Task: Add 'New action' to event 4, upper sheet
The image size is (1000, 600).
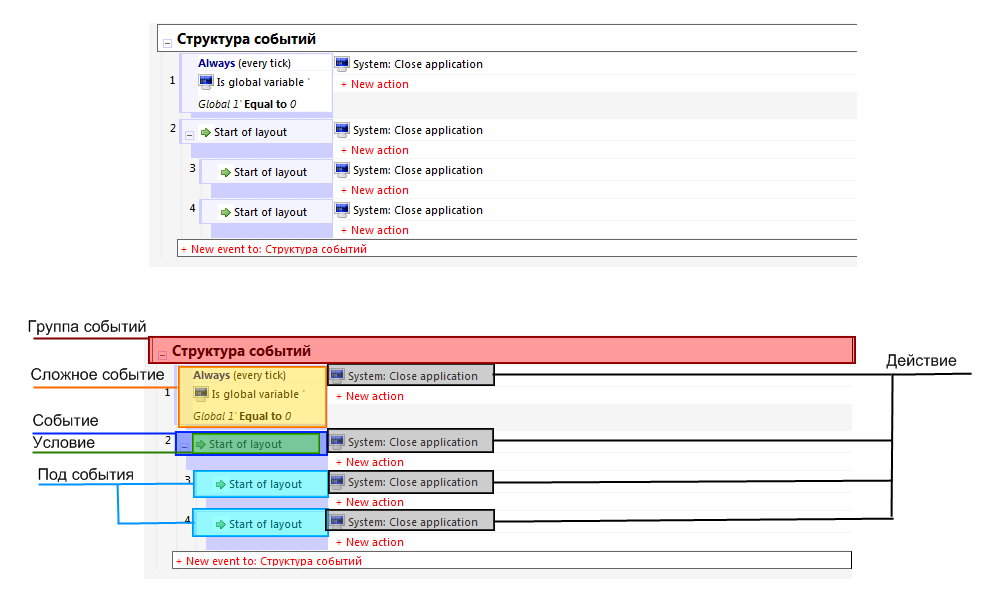Action: click(x=374, y=230)
